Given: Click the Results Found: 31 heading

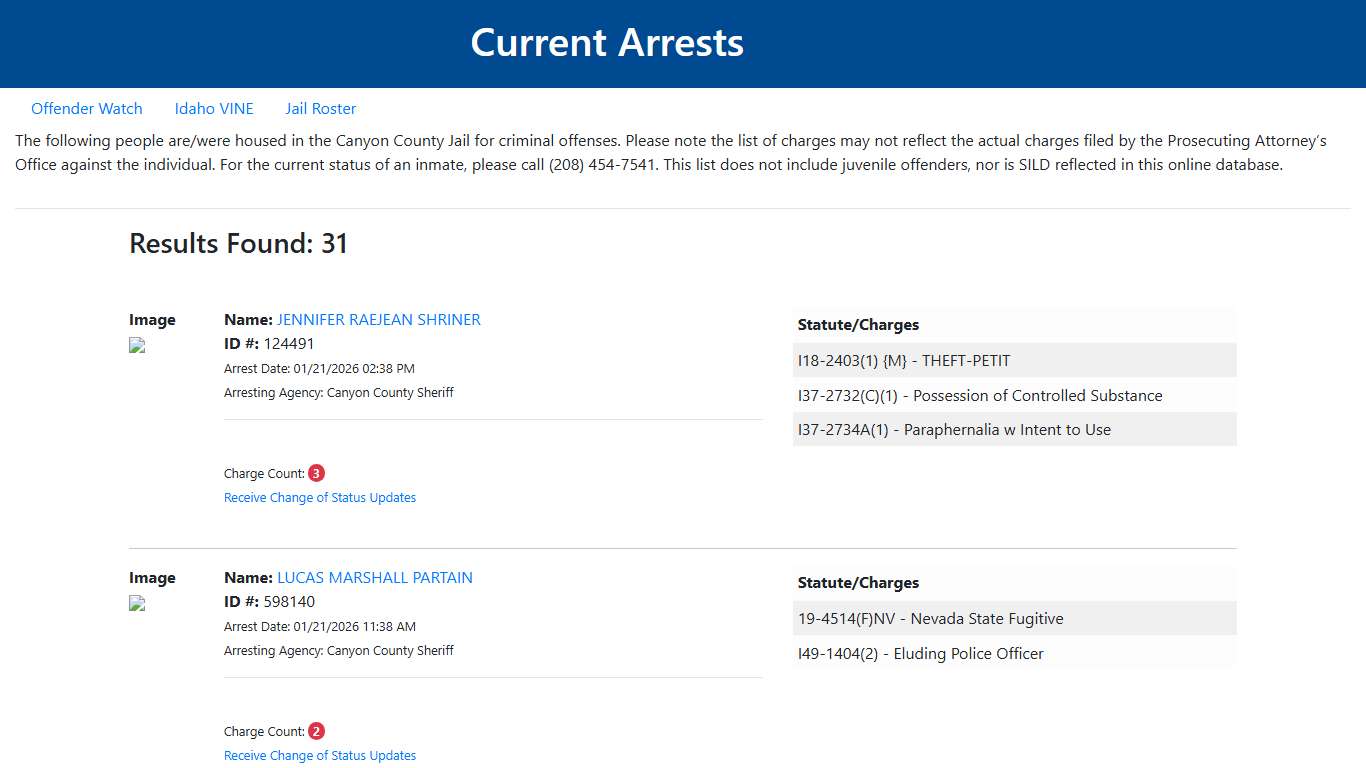Looking at the screenshot, I should point(238,243).
